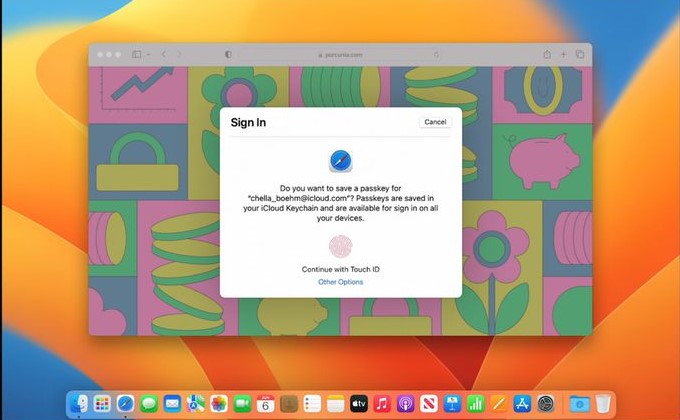Click the pink piggy bank illustration tile
680x420 pixels.
point(542,162)
